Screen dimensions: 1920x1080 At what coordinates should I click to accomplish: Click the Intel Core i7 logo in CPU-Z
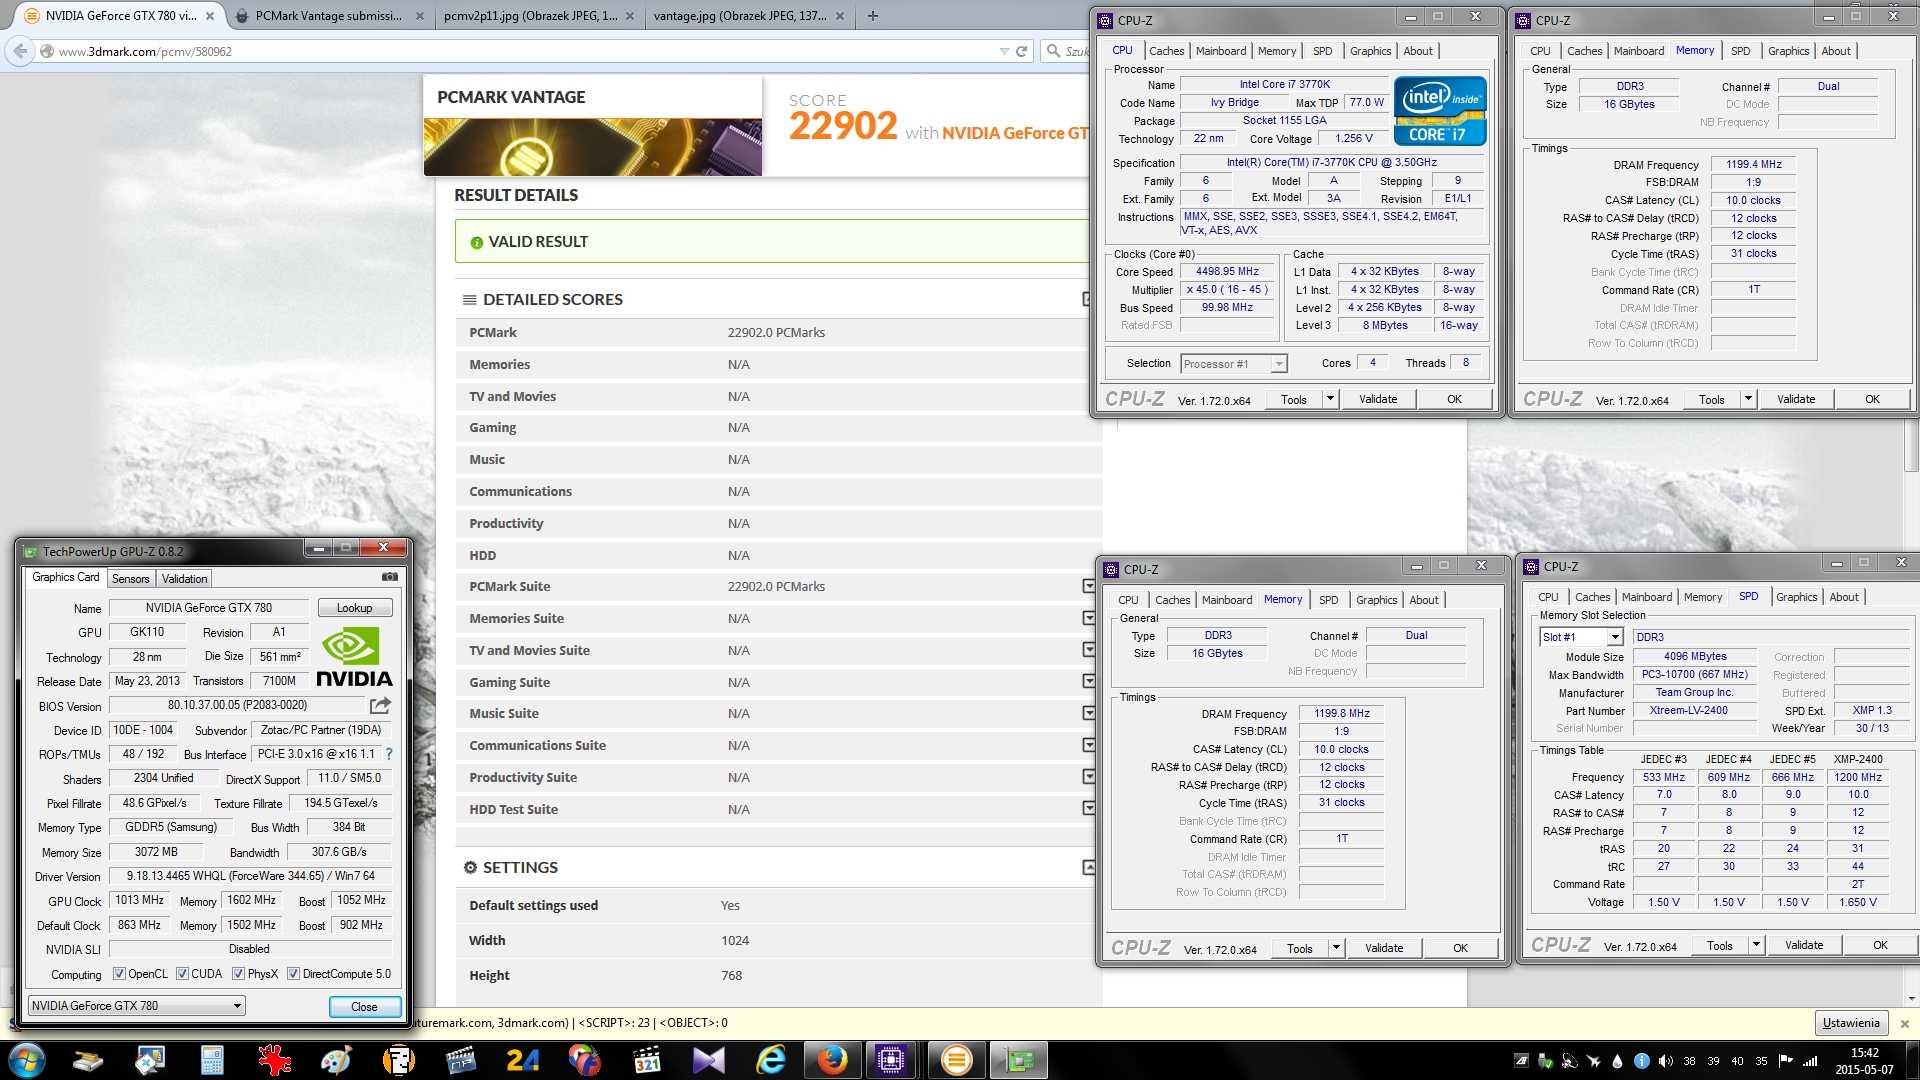1440,111
